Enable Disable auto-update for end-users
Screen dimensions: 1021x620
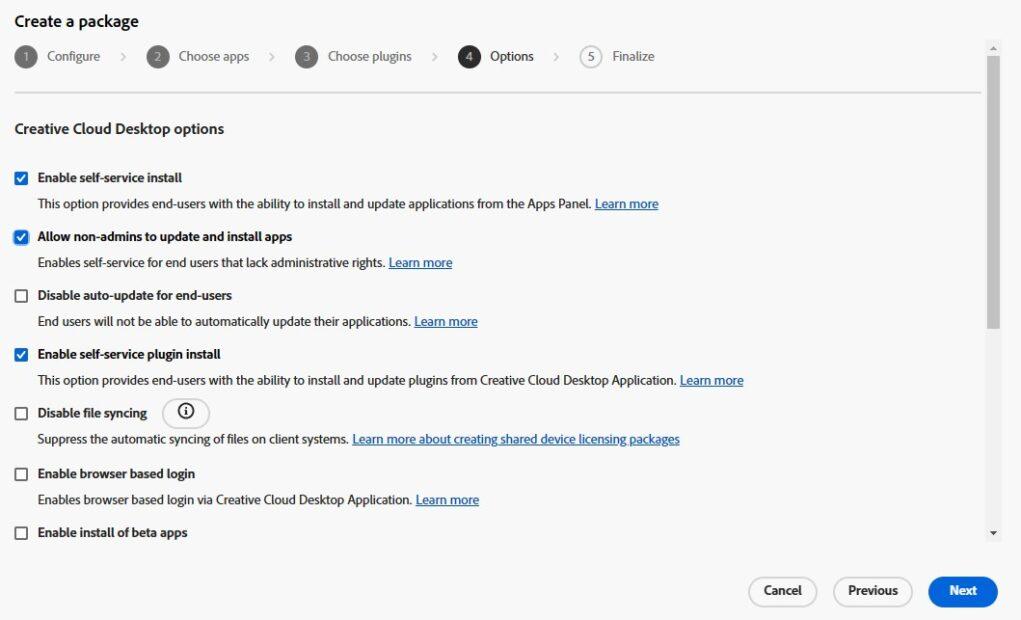pos(21,295)
